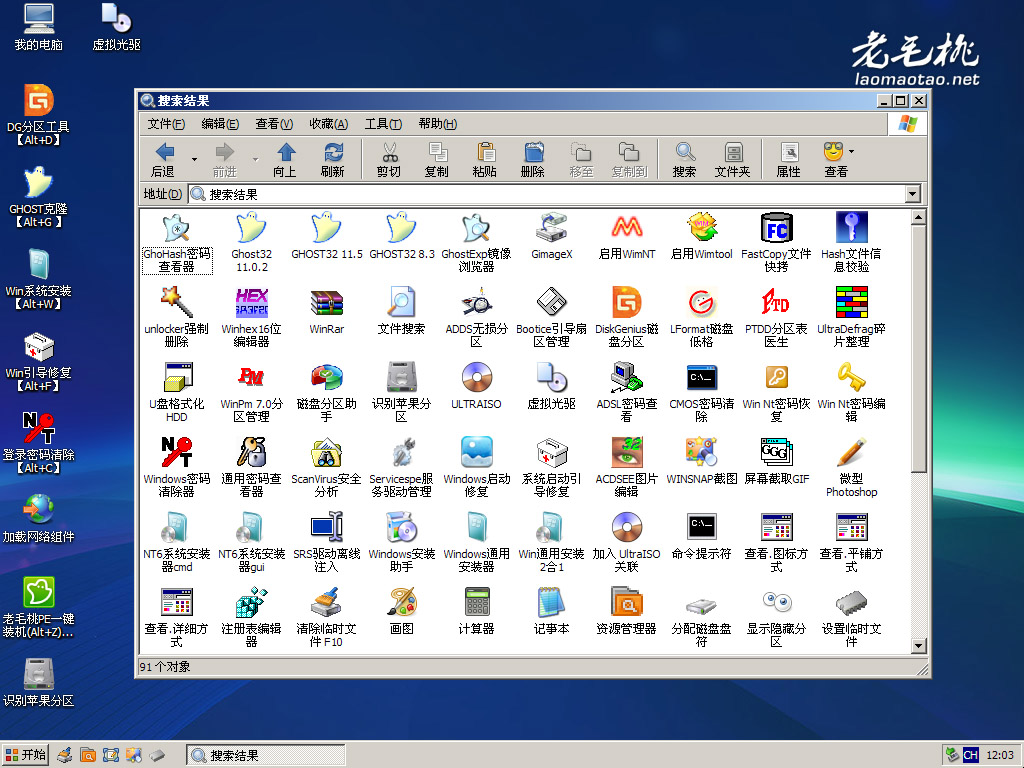Click the 属性 toolbar button
The image size is (1024, 768).
click(788, 160)
